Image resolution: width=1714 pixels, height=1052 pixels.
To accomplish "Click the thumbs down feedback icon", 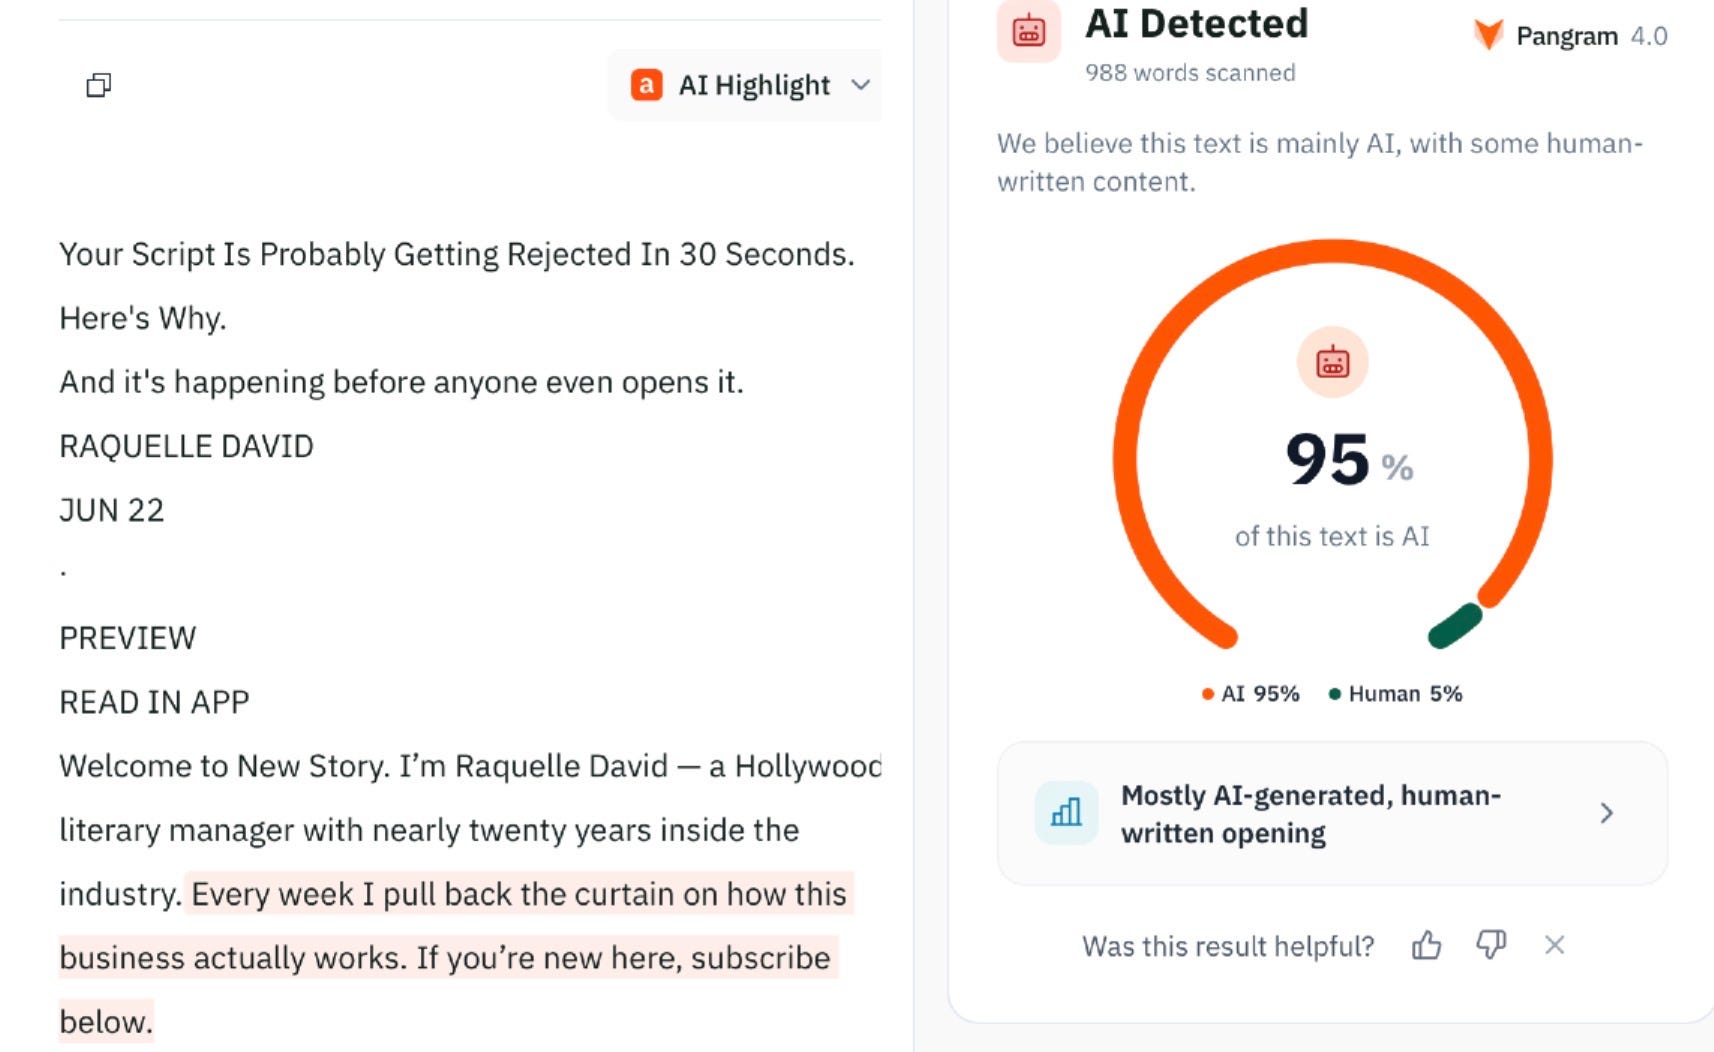I will (x=1491, y=944).
